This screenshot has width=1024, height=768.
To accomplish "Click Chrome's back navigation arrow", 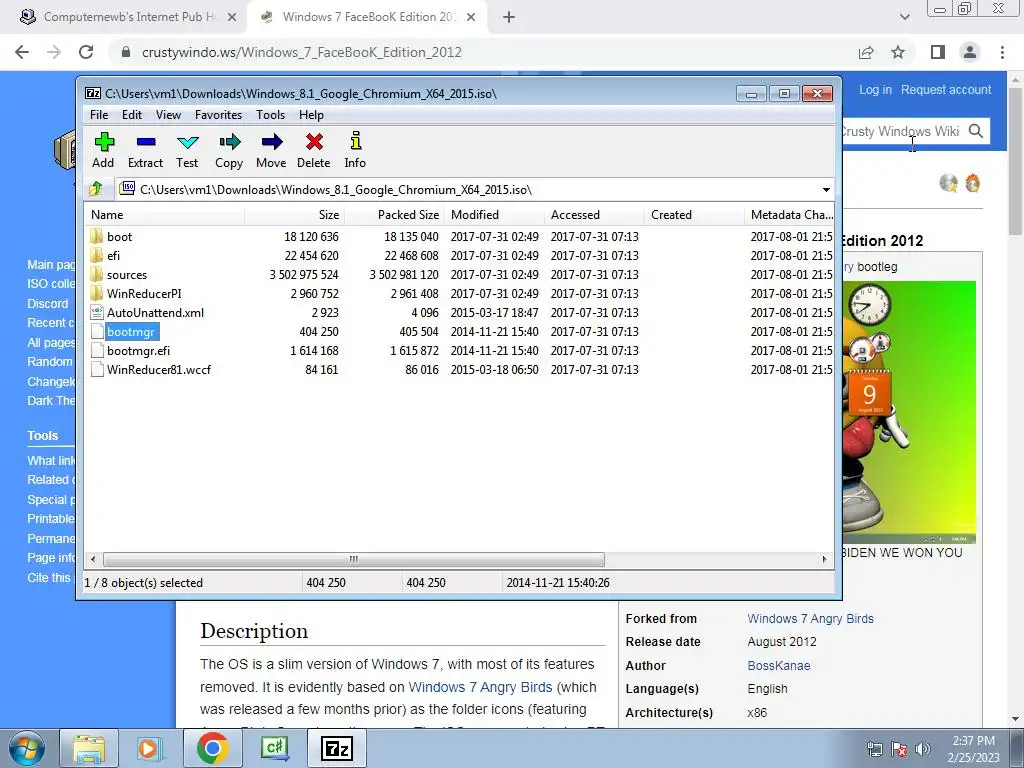I will (22, 52).
